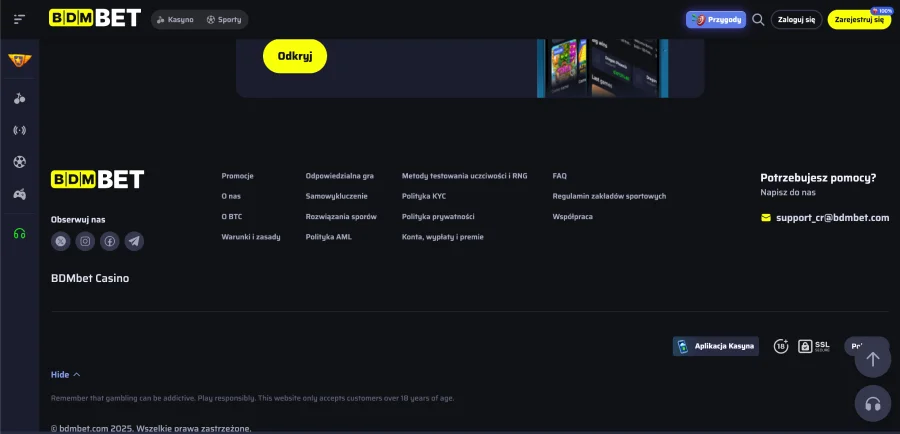Open the Promocje footer link

[x=238, y=176]
